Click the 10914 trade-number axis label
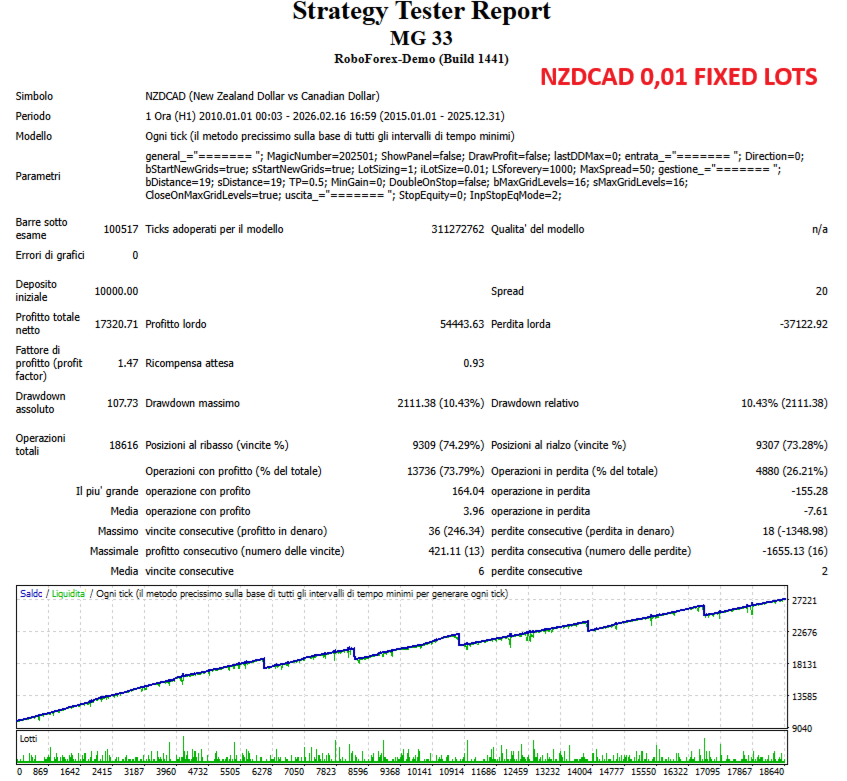 [x=452, y=771]
